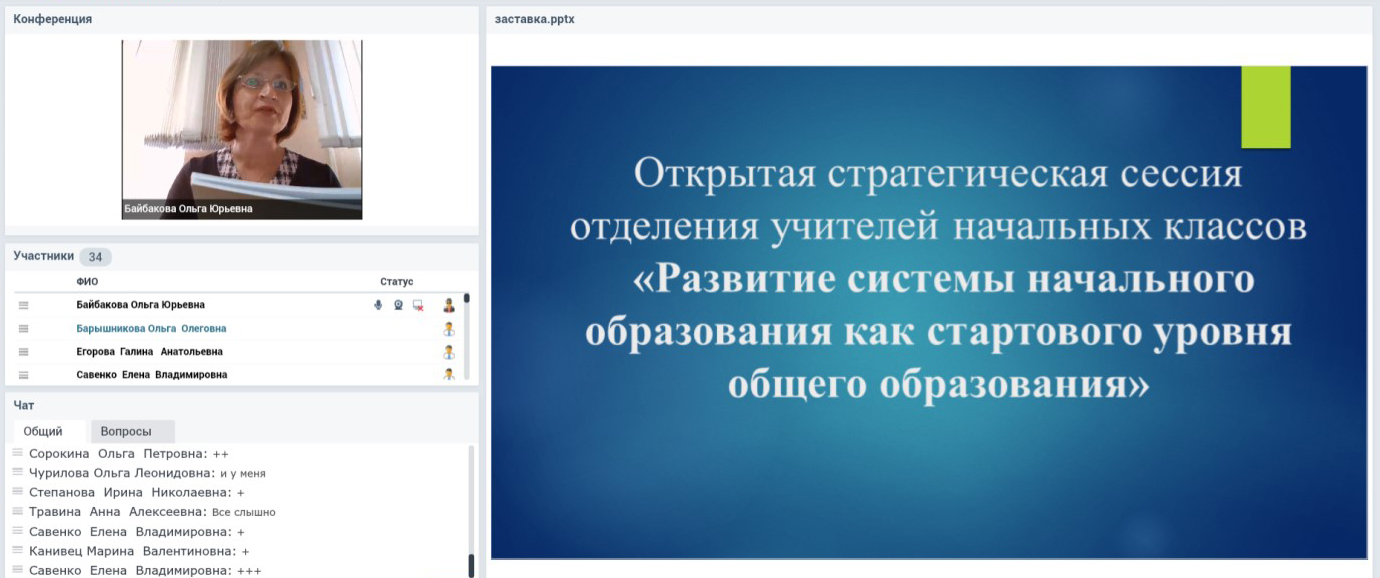Screen dimensions: 1380x578
Task: Click the Чат panel title
Action: point(24,405)
